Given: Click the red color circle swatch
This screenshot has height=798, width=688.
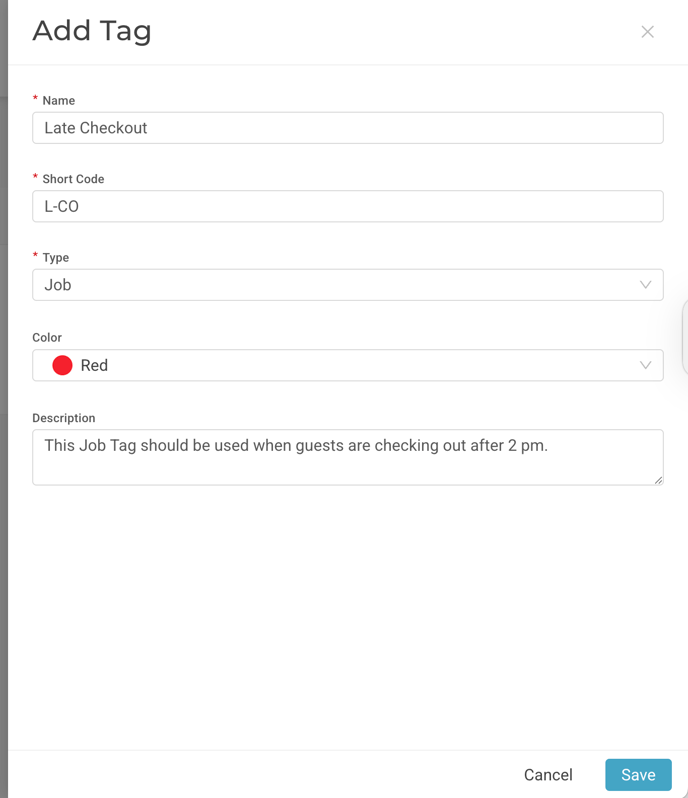Looking at the screenshot, I should pos(63,365).
